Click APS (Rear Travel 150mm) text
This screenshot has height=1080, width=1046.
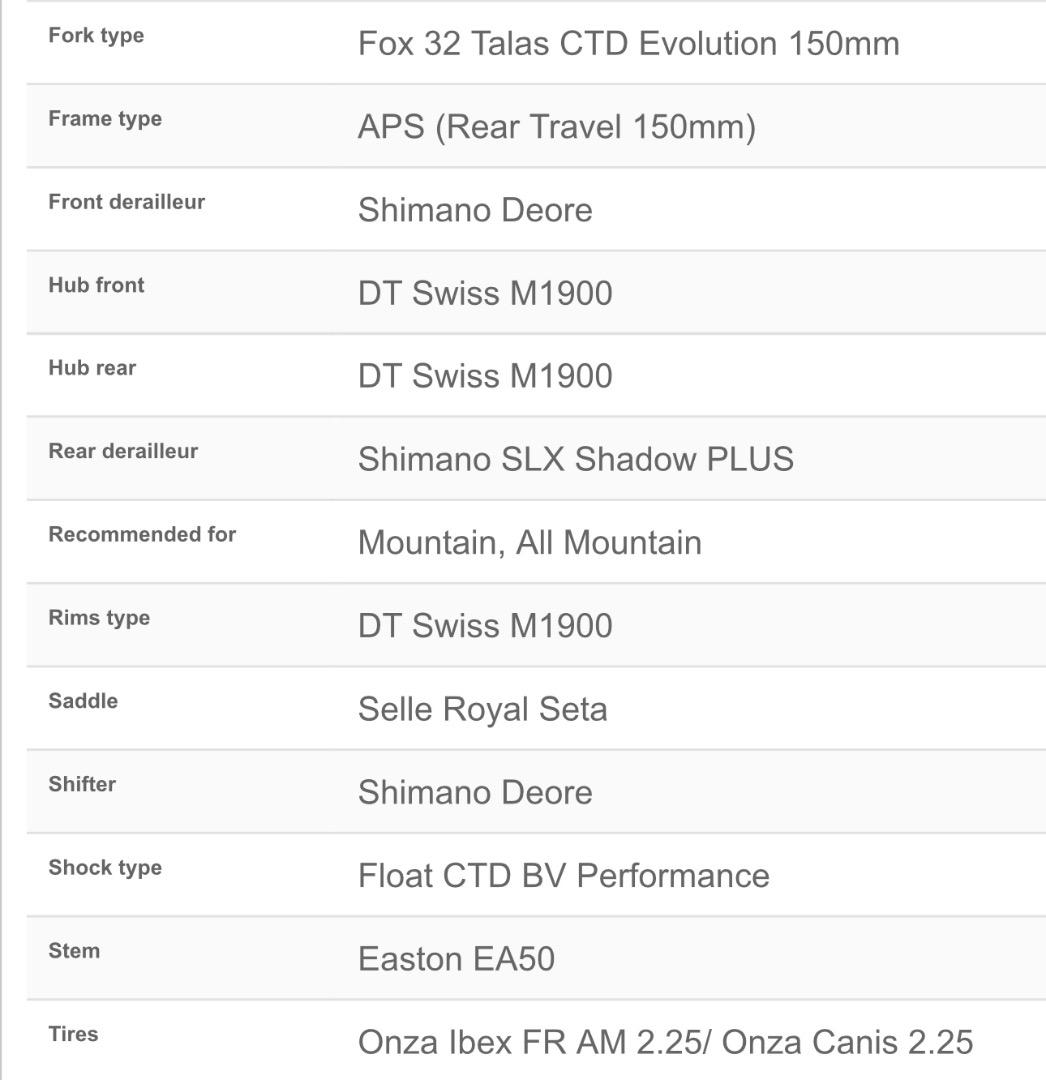point(557,127)
